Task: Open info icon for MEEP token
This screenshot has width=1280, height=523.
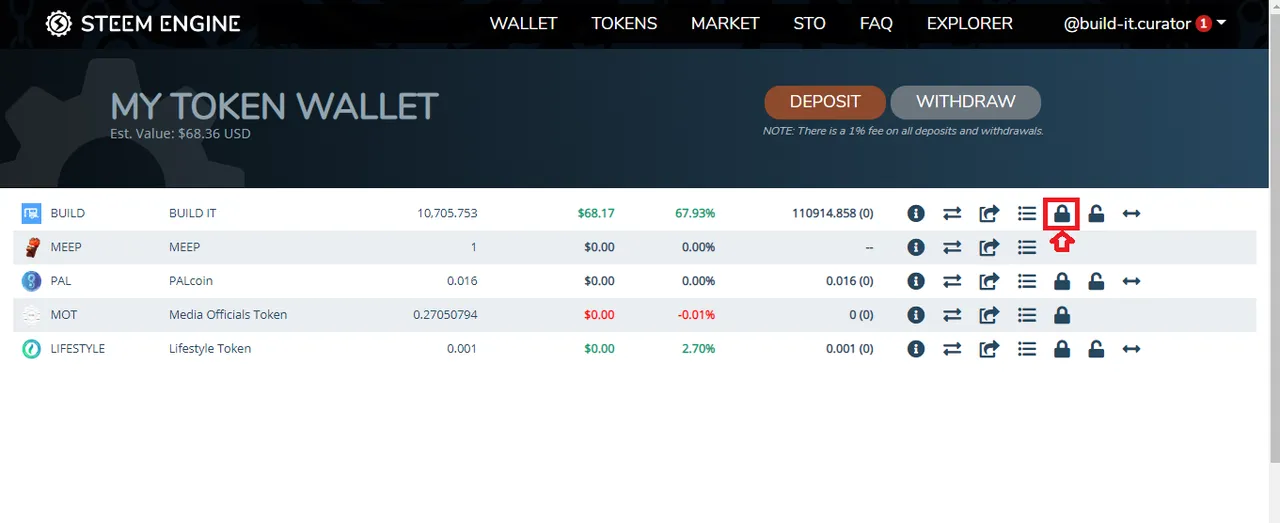Action: (916, 247)
